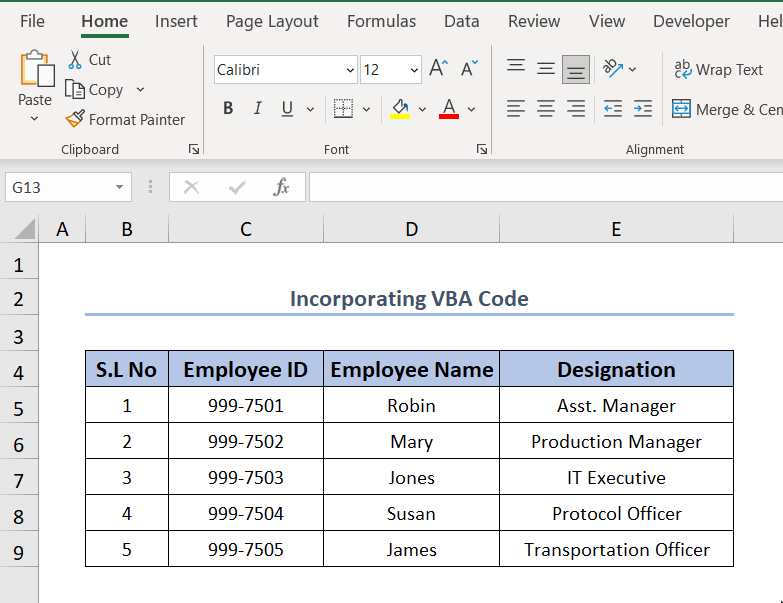Align text left
The height and width of the screenshot is (603, 783).
coord(516,108)
